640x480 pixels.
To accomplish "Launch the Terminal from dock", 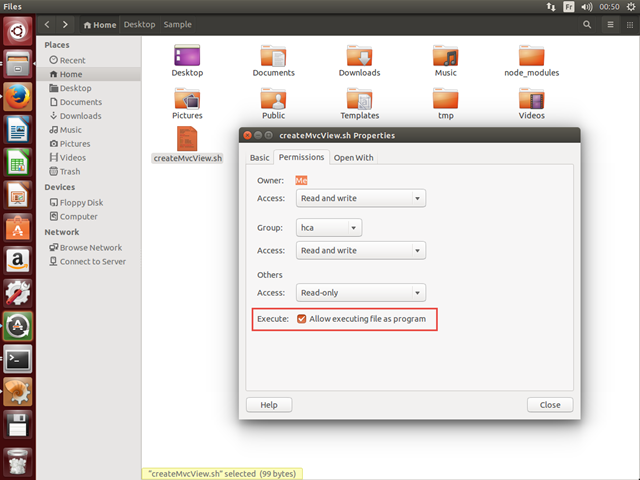I will click(x=18, y=359).
